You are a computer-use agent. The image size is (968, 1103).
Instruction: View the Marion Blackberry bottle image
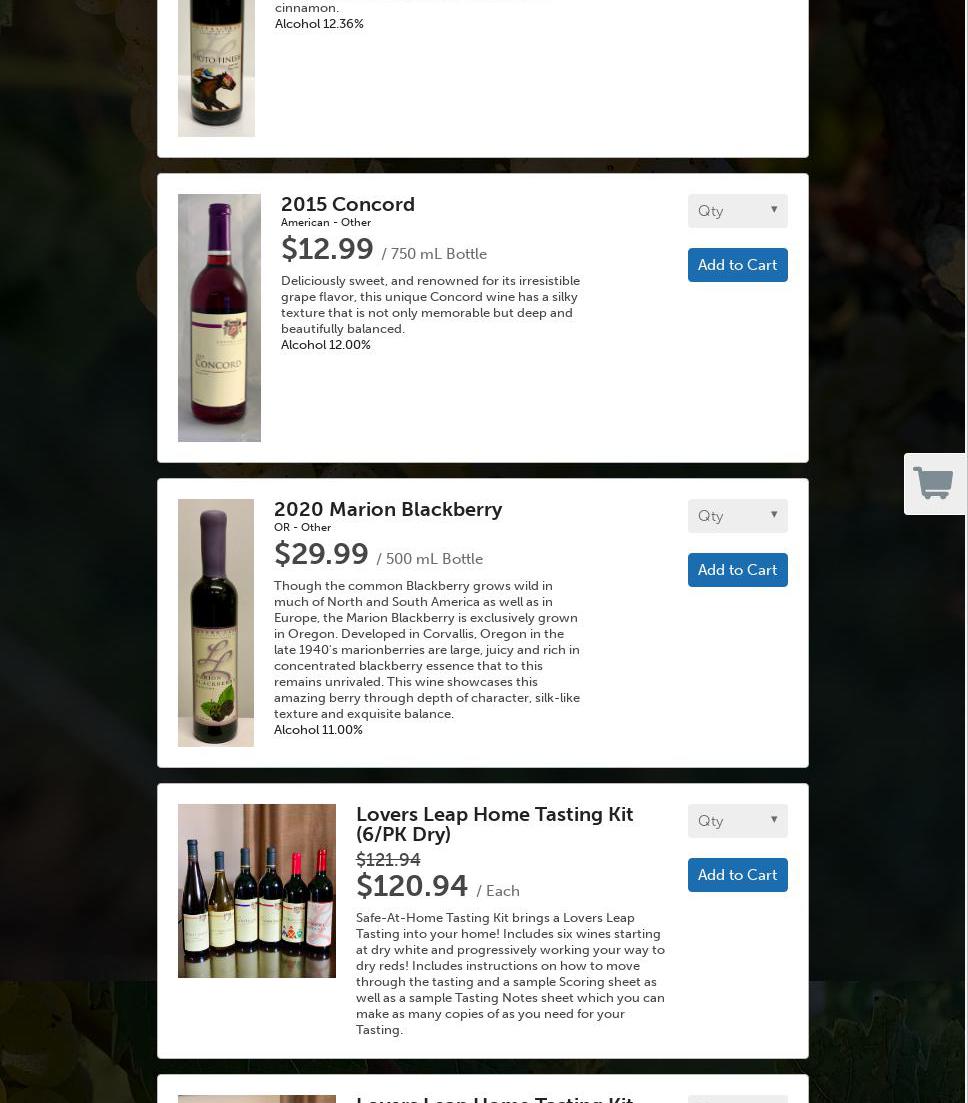point(216,623)
